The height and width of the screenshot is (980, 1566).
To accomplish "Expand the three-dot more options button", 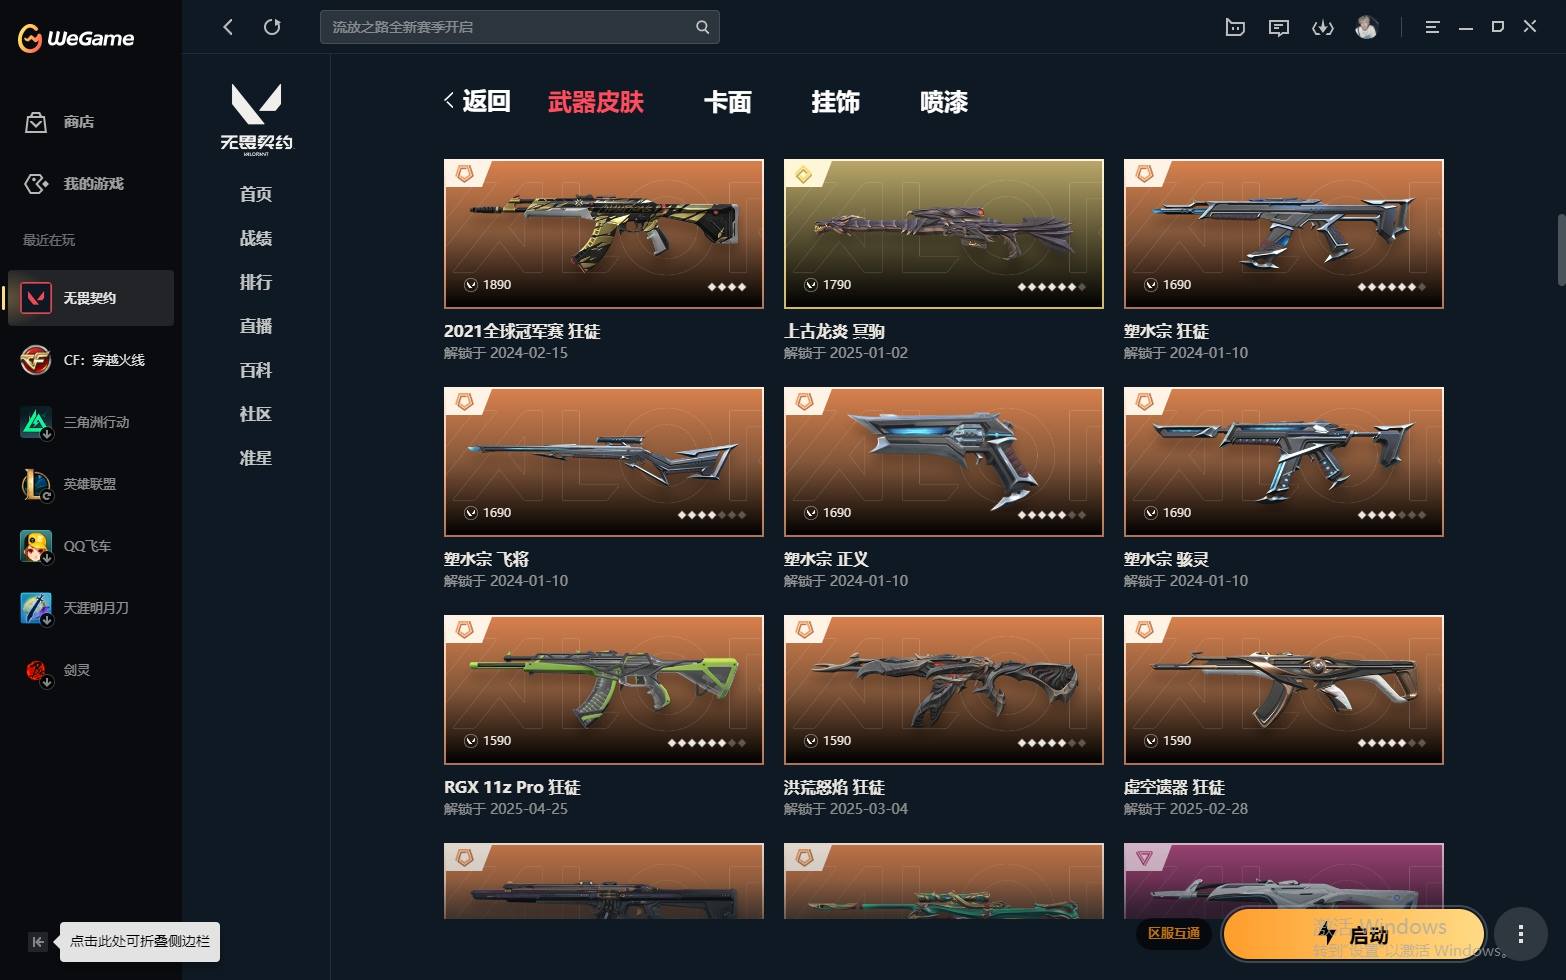I will pos(1520,934).
